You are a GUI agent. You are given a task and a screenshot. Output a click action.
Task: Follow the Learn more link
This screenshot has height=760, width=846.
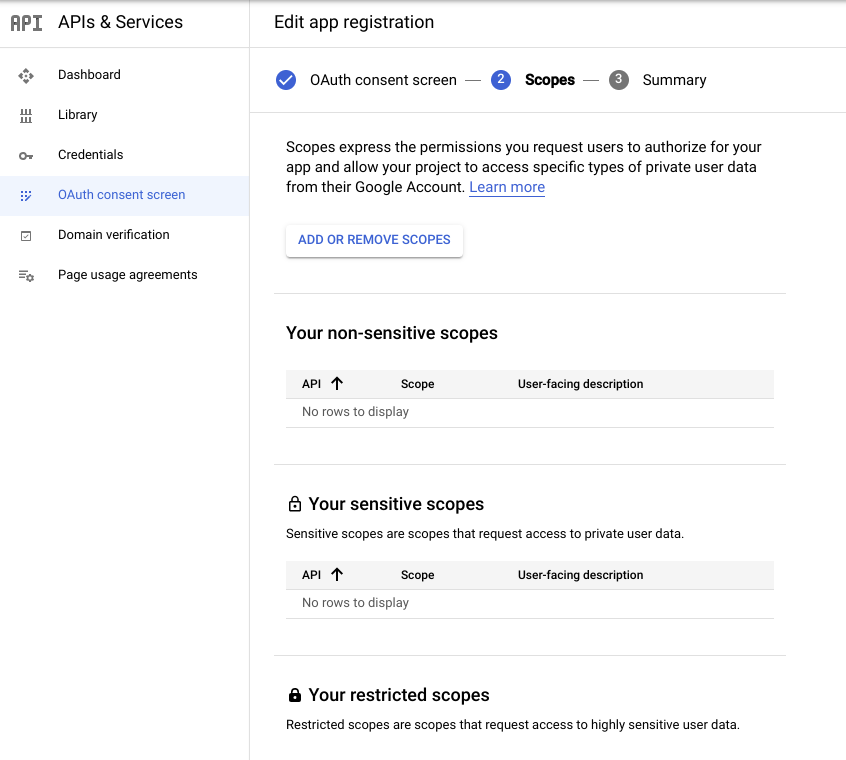click(507, 187)
